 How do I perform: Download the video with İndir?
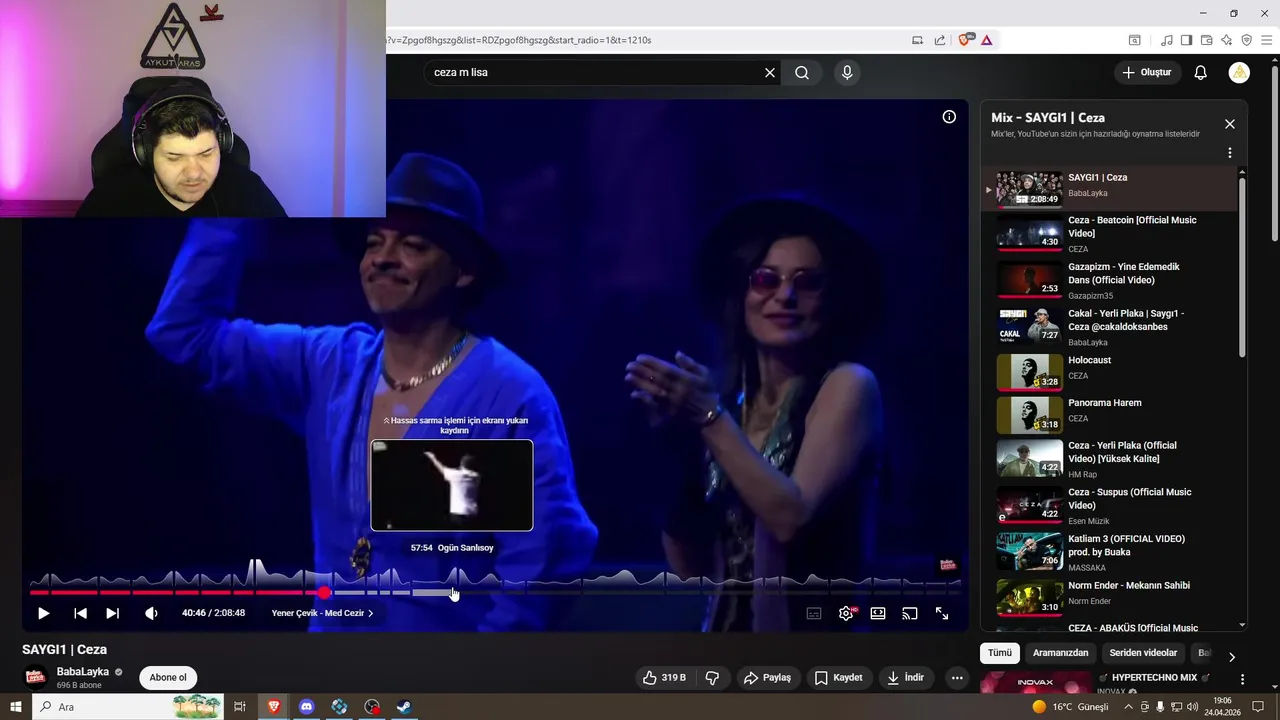[905, 677]
